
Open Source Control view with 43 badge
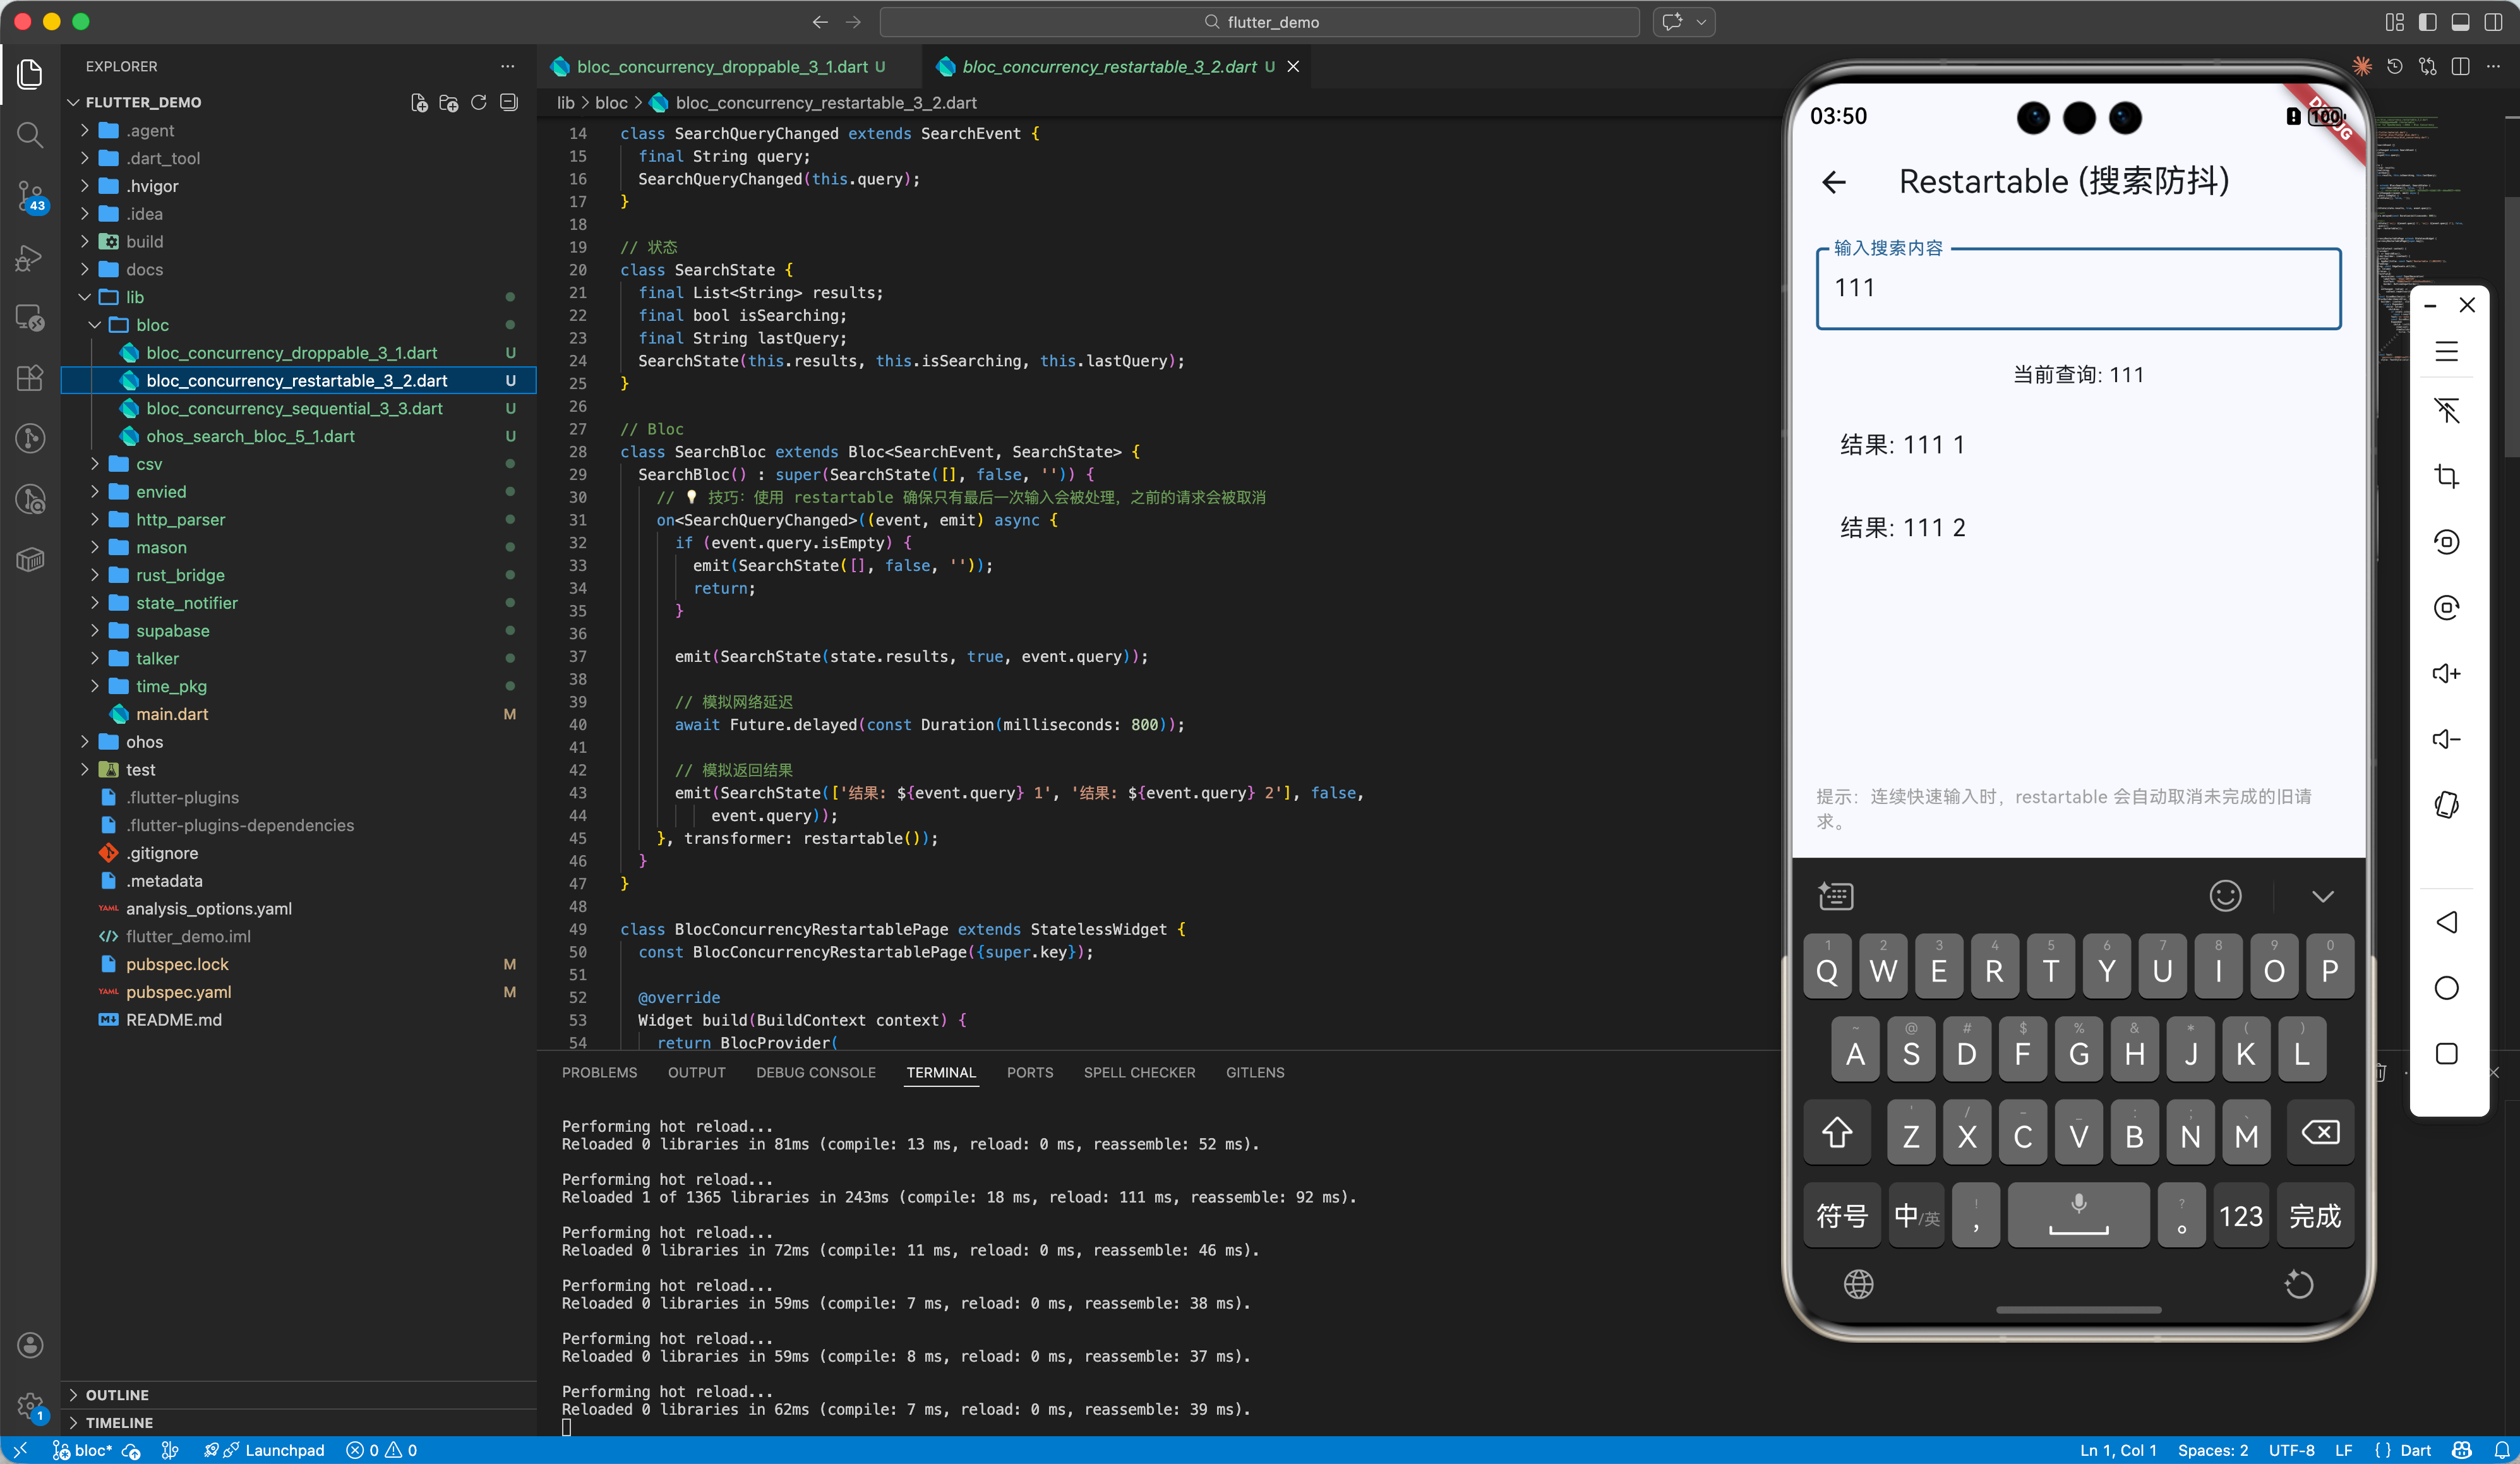[x=30, y=196]
